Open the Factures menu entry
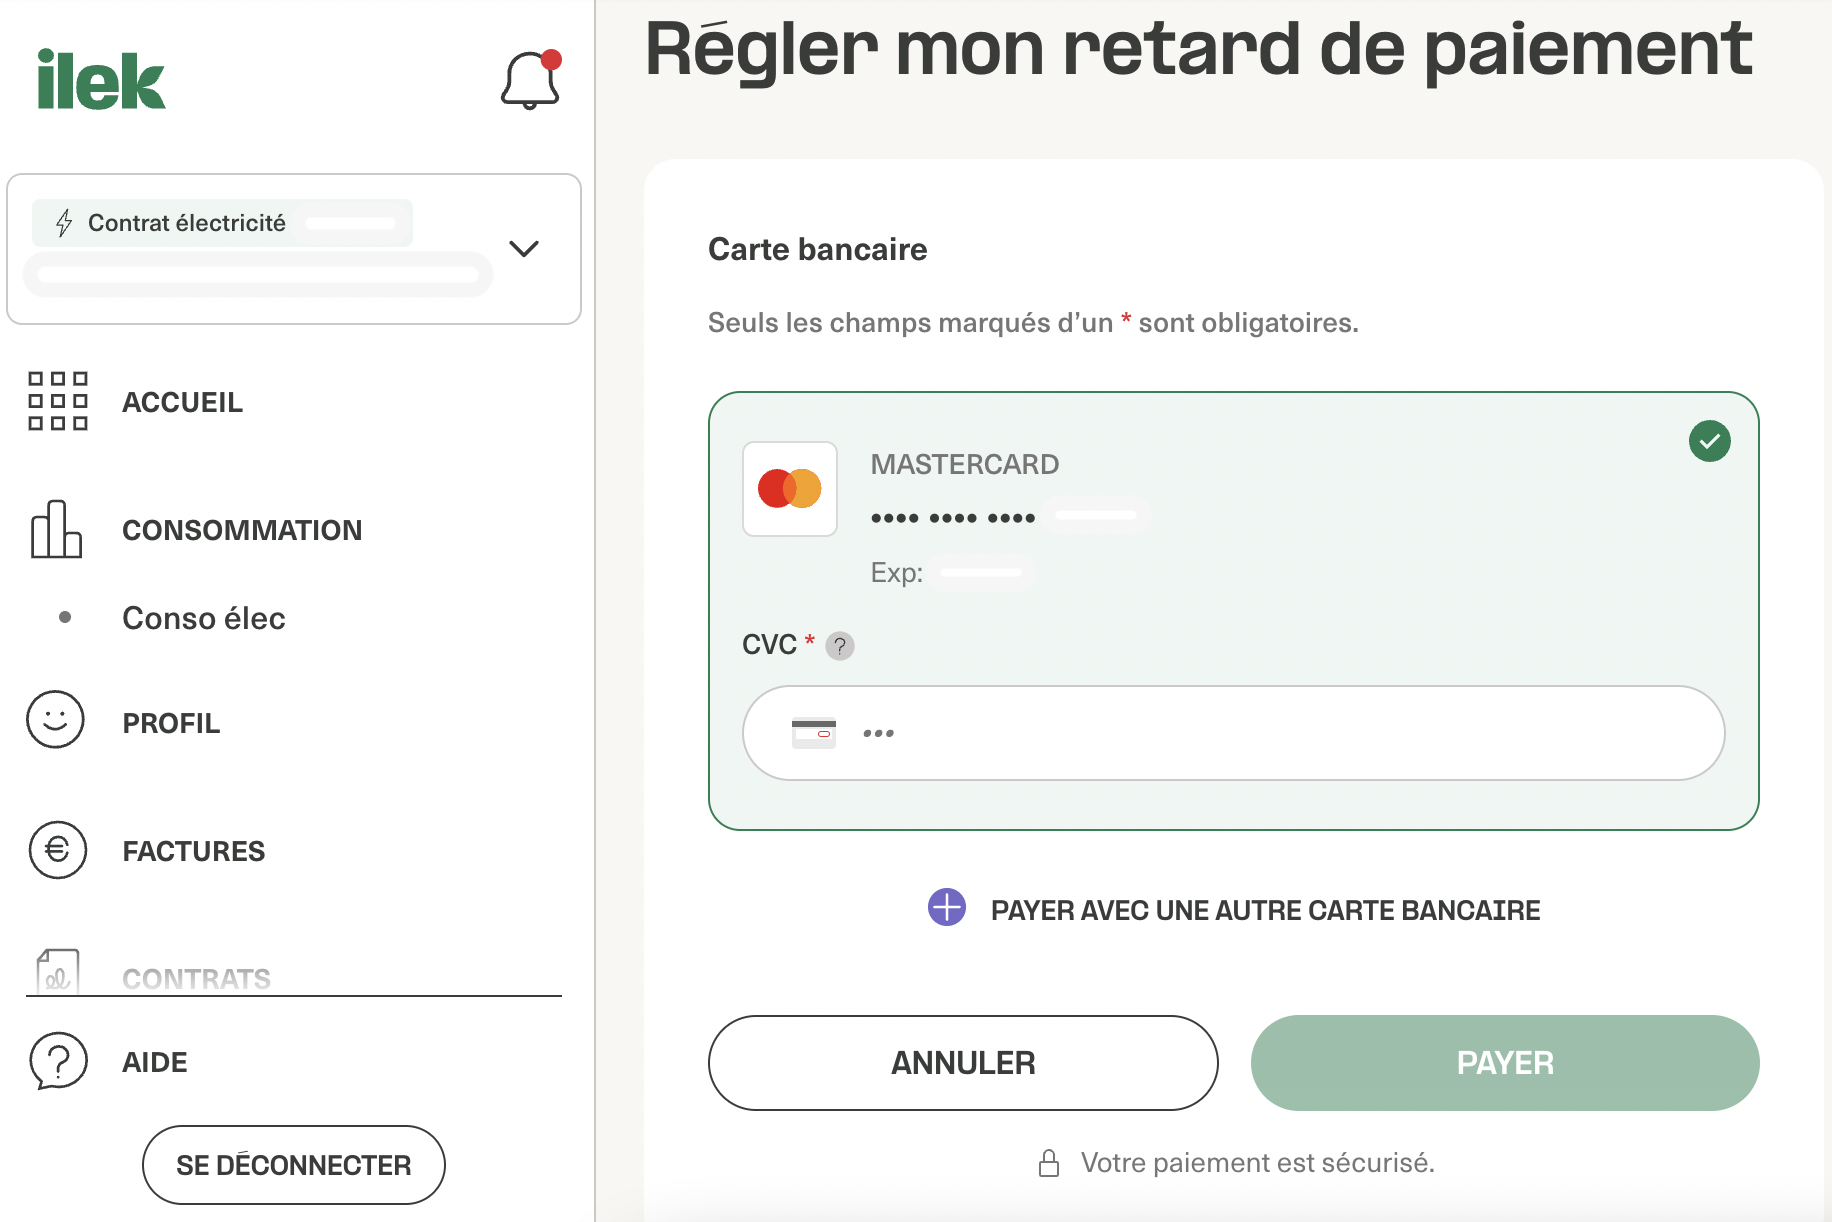This screenshot has width=1832, height=1222. coord(193,851)
